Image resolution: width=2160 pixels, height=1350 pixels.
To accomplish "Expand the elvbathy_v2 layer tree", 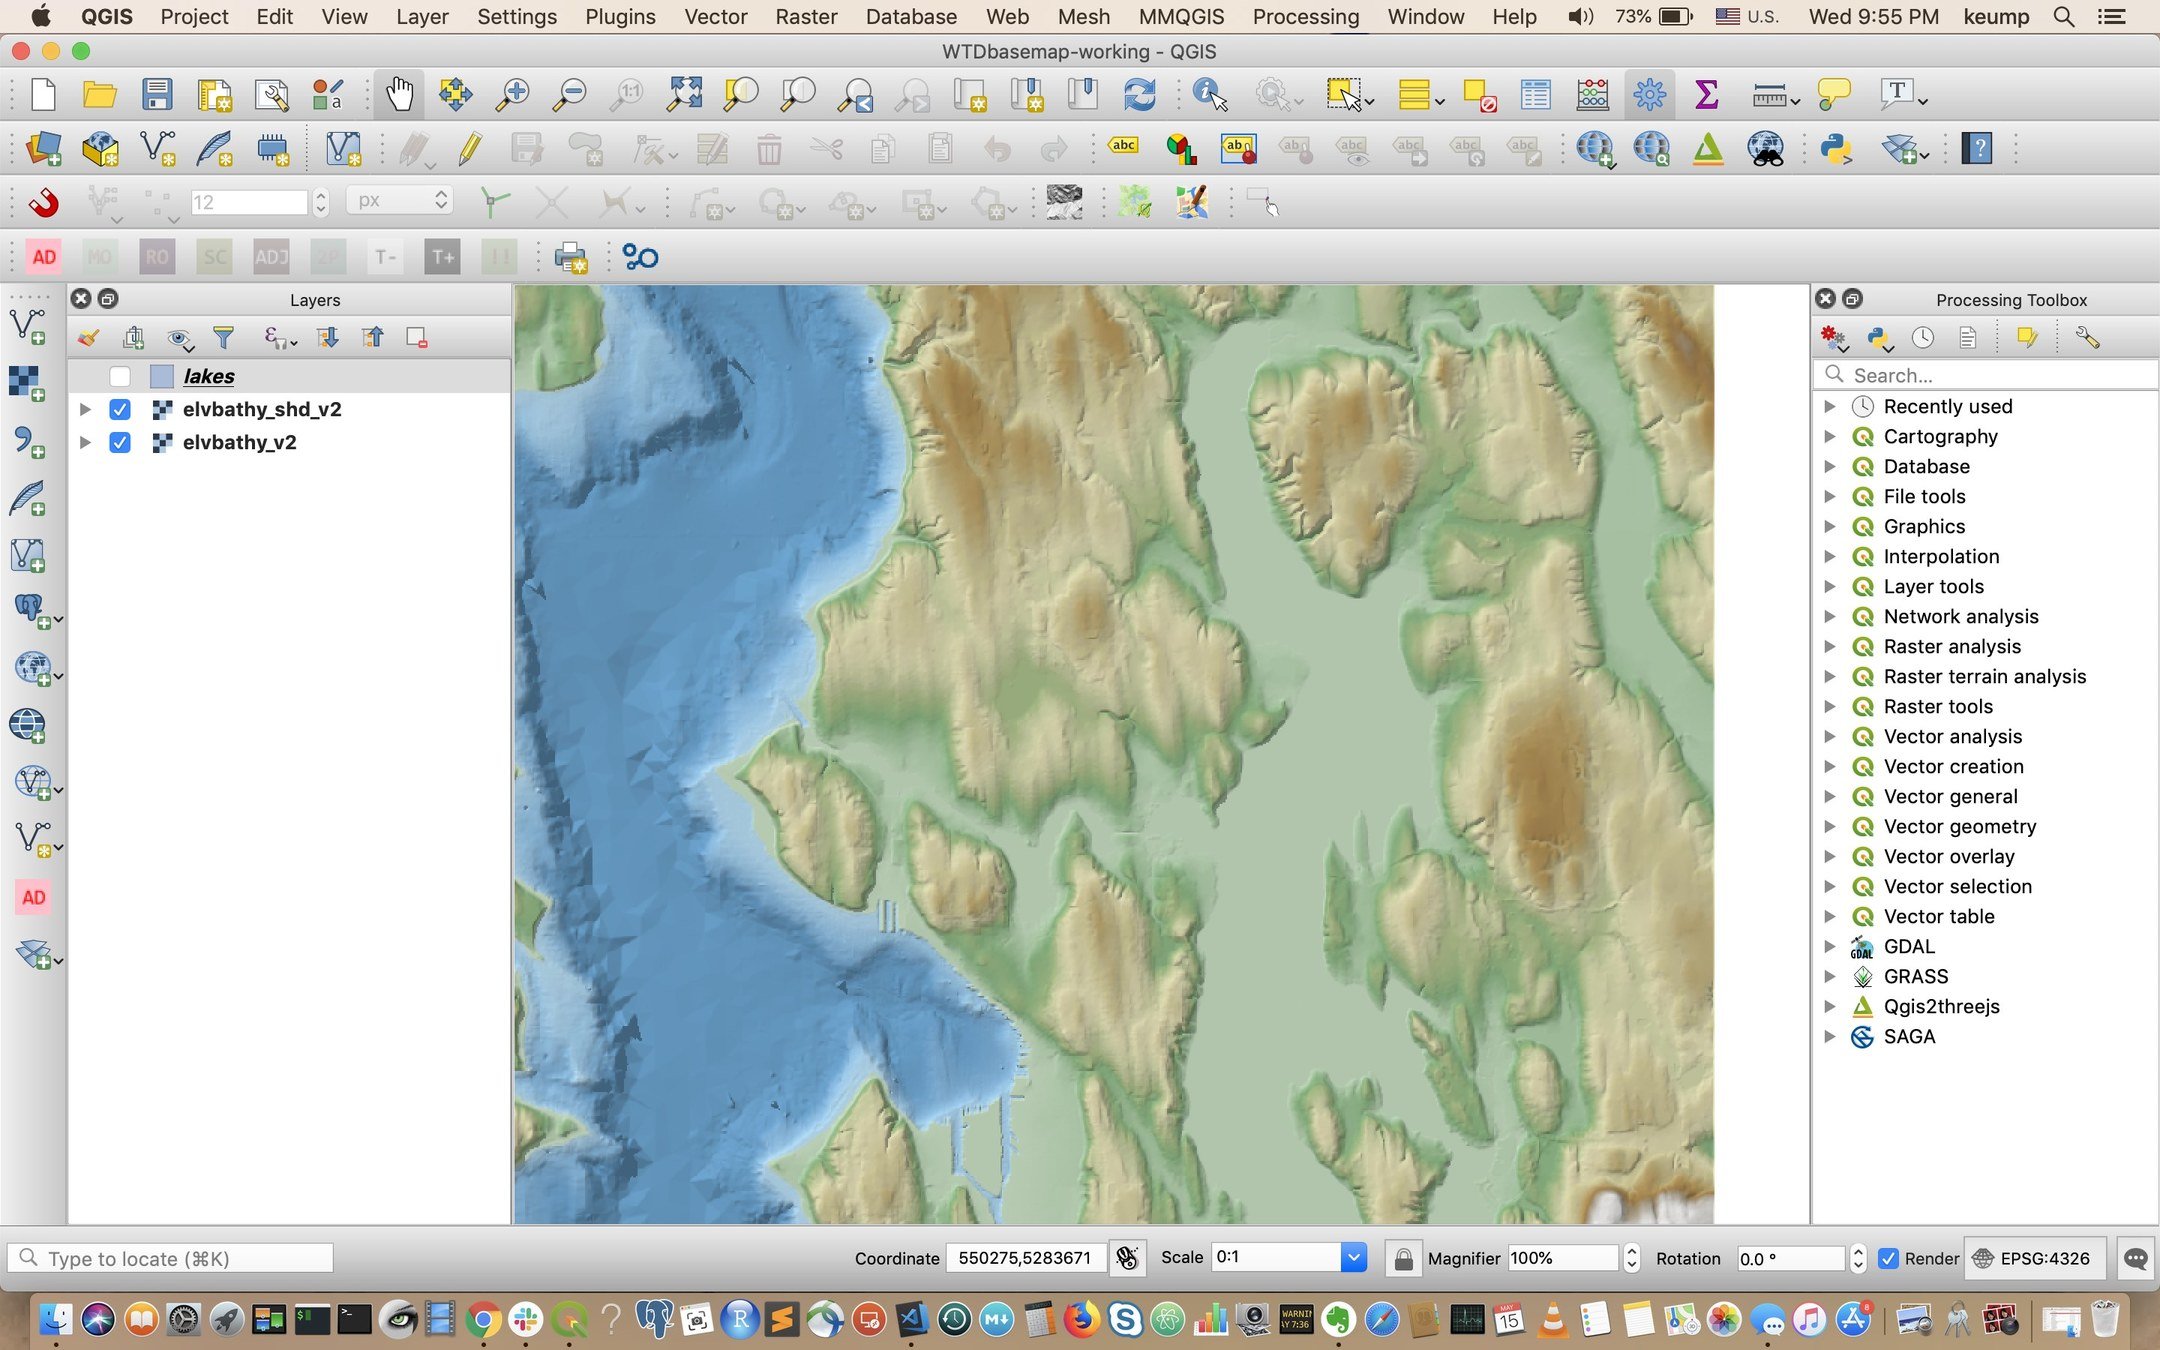I will [85, 443].
